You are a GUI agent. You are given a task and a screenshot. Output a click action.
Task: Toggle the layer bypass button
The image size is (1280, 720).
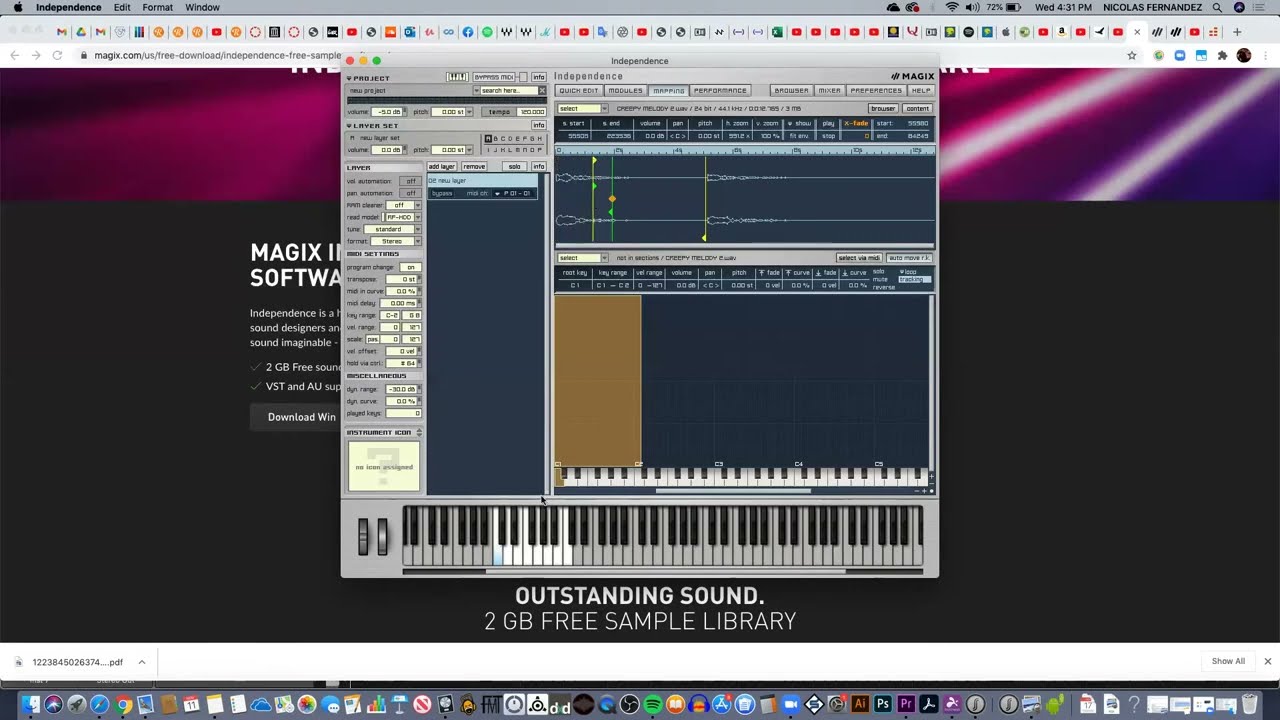click(x=442, y=193)
